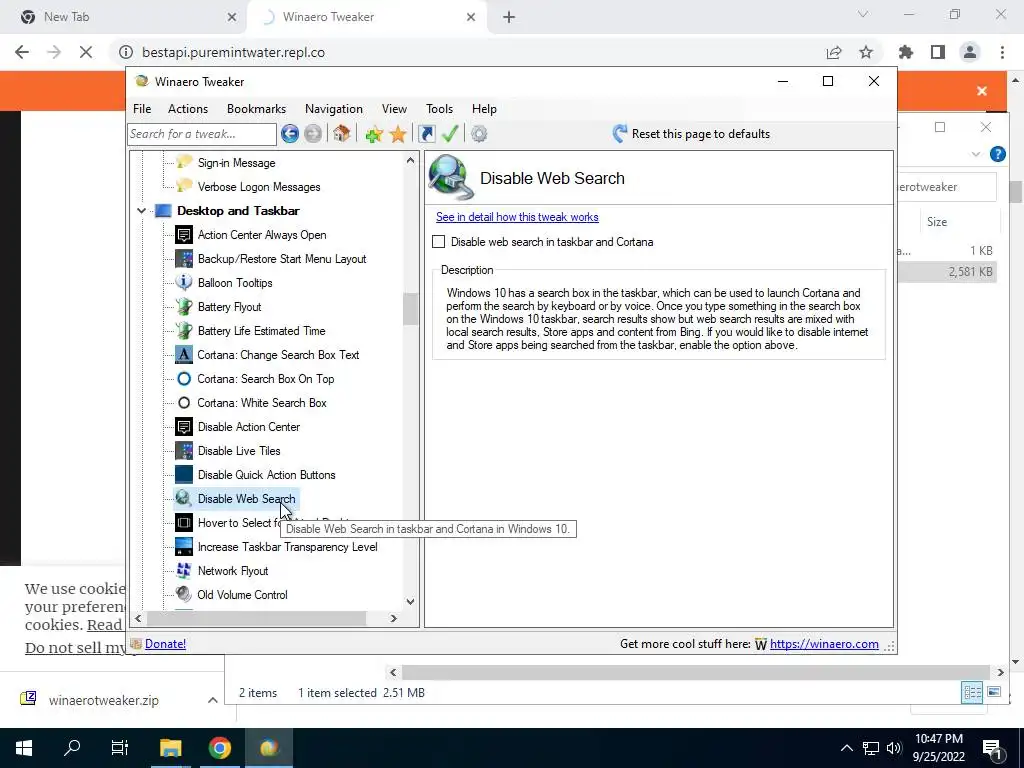Open See in detail how this tweak works

[517, 217]
